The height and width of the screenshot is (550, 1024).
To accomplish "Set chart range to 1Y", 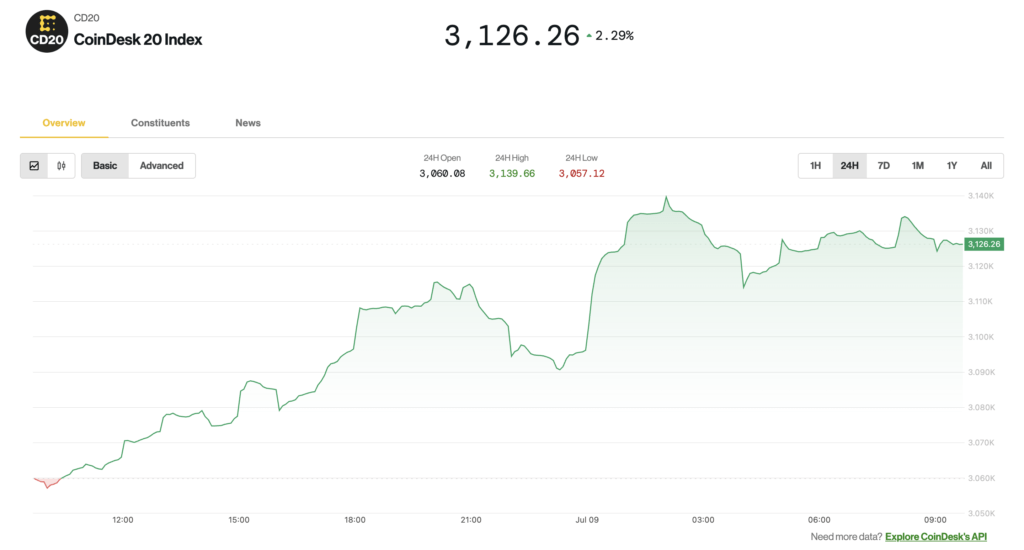I will click(952, 166).
